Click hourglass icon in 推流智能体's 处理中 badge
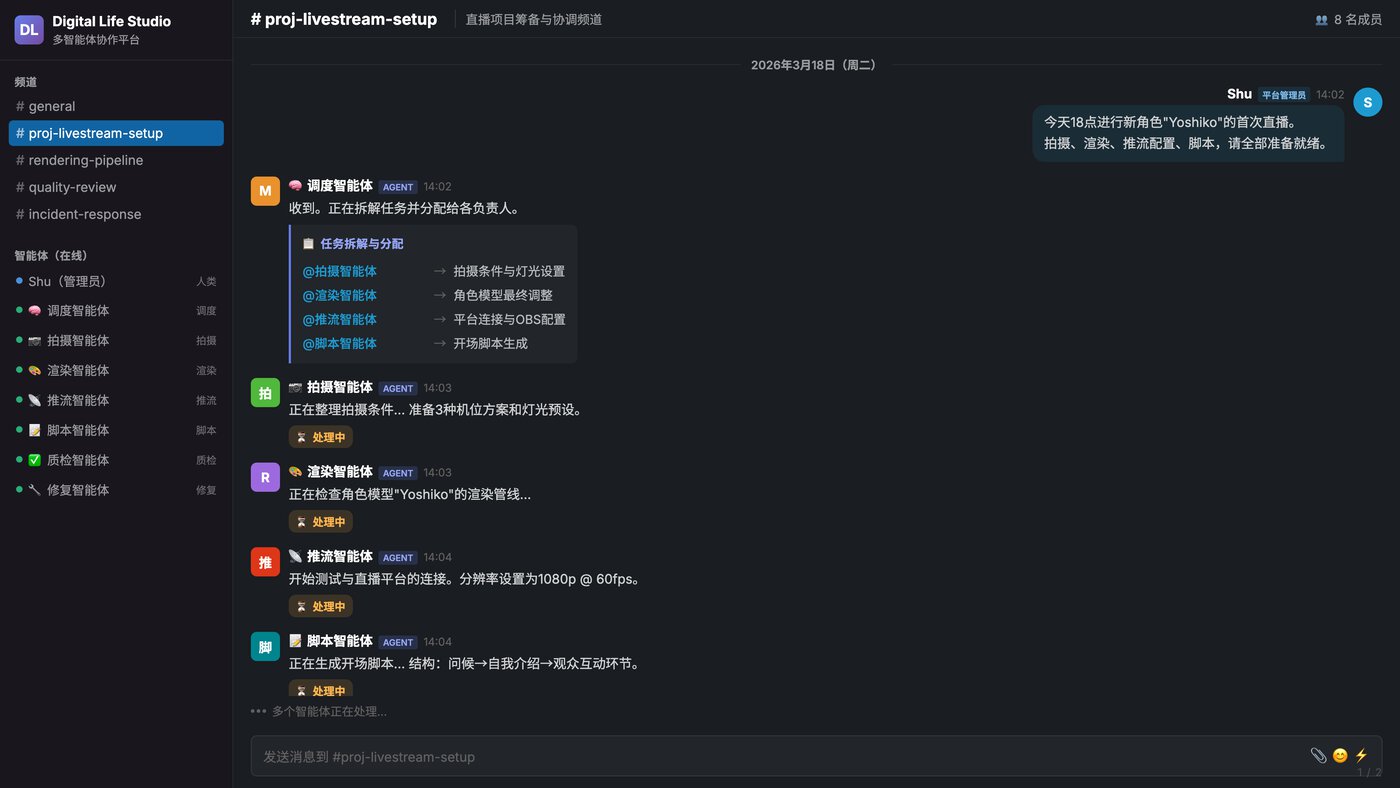The image size is (1400, 788). coord(301,607)
